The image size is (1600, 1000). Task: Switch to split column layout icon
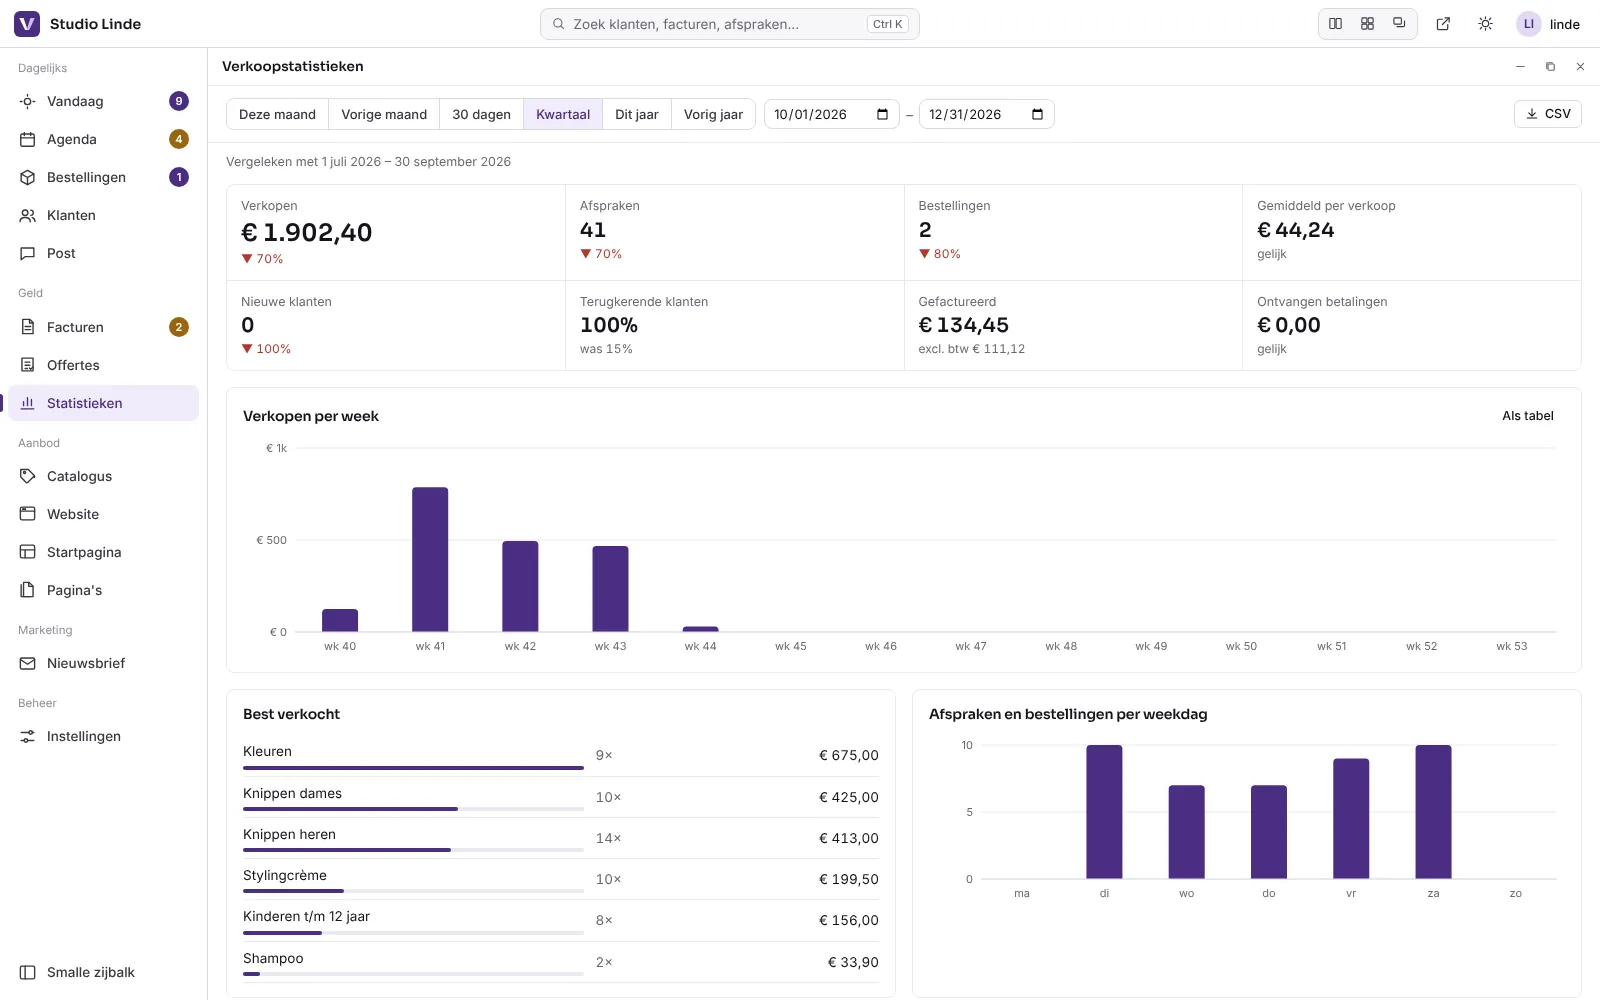(x=1336, y=24)
